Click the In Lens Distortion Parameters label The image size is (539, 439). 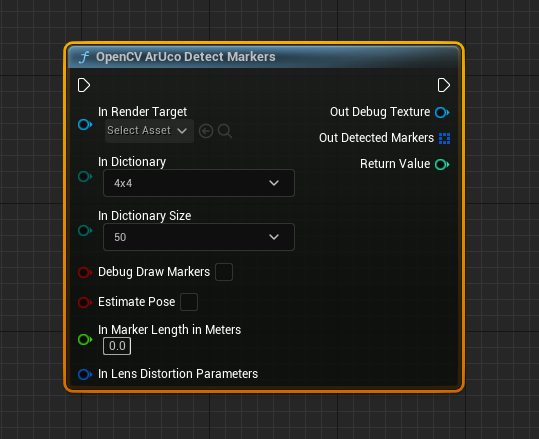(x=178, y=374)
